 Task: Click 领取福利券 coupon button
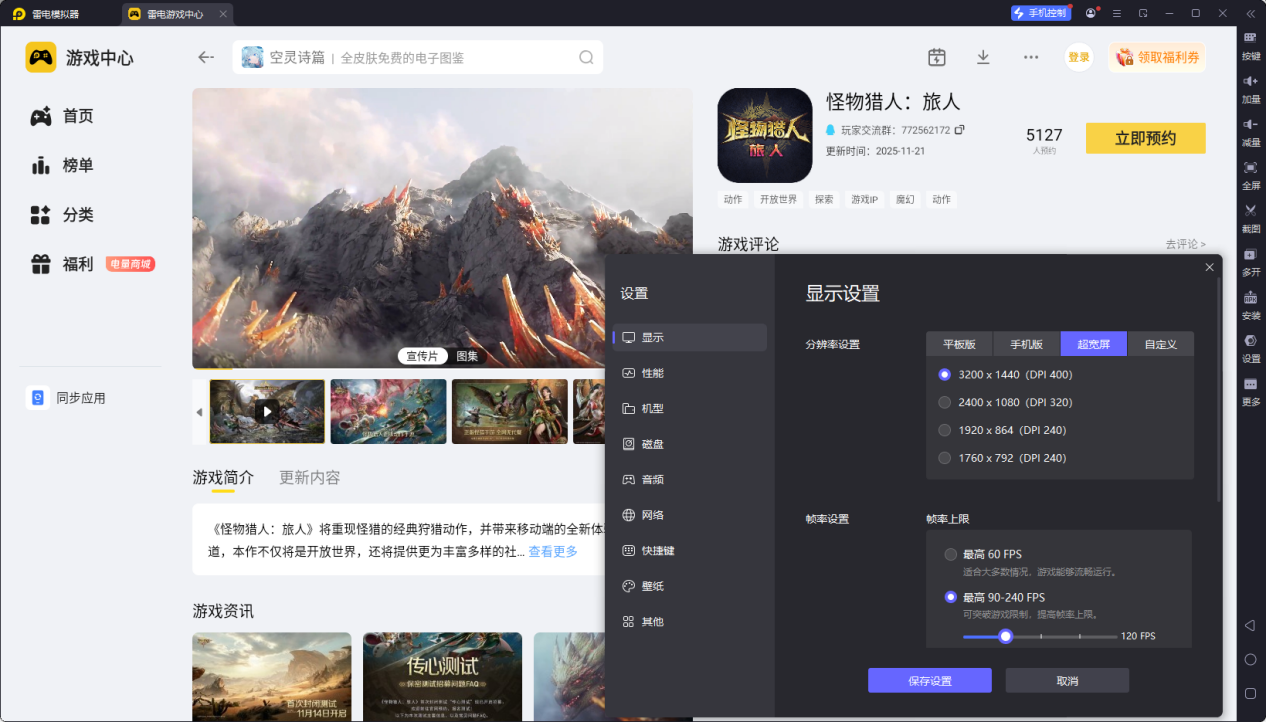[1157, 57]
